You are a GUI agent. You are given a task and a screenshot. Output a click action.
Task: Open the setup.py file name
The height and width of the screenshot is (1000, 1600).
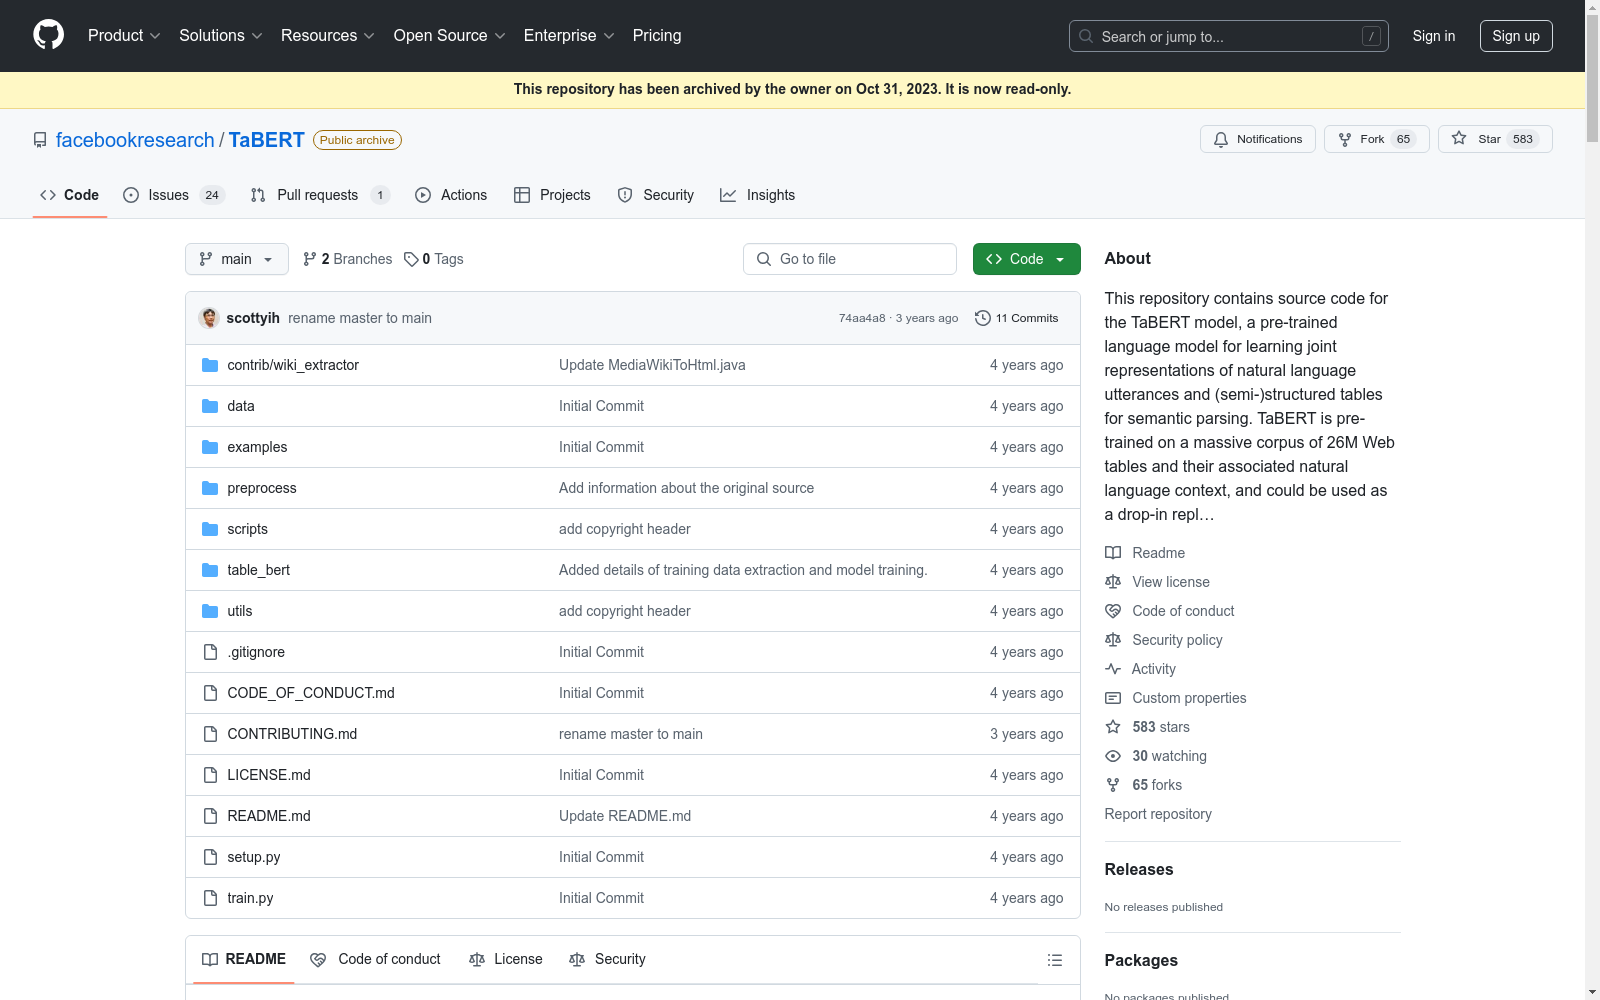(254, 857)
